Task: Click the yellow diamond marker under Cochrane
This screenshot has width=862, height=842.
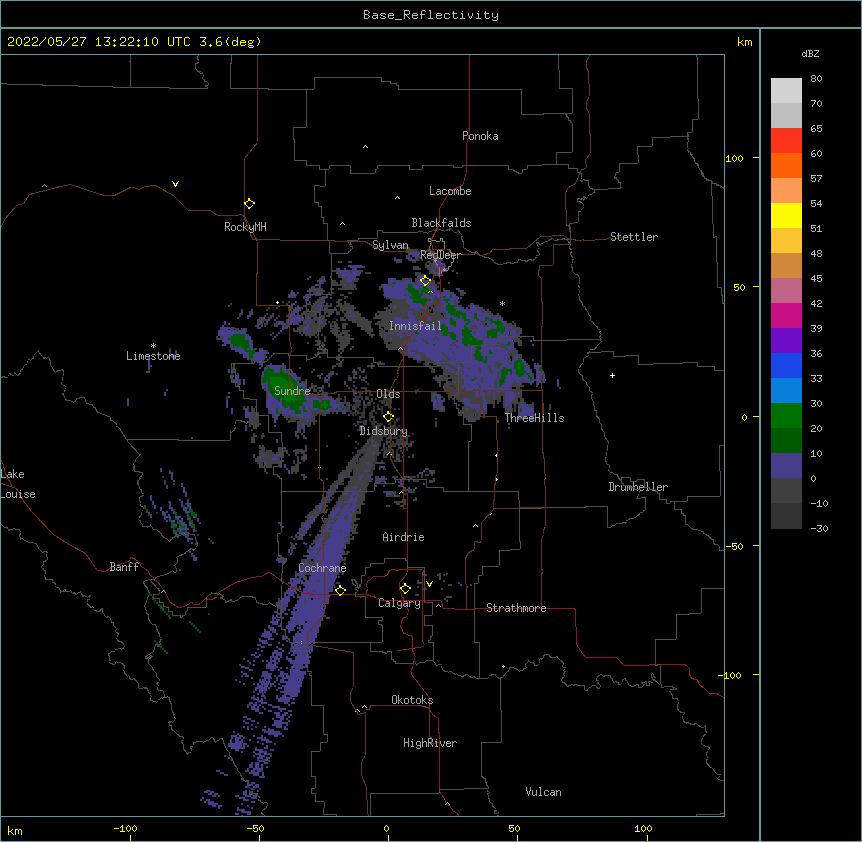Action: (x=340, y=590)
